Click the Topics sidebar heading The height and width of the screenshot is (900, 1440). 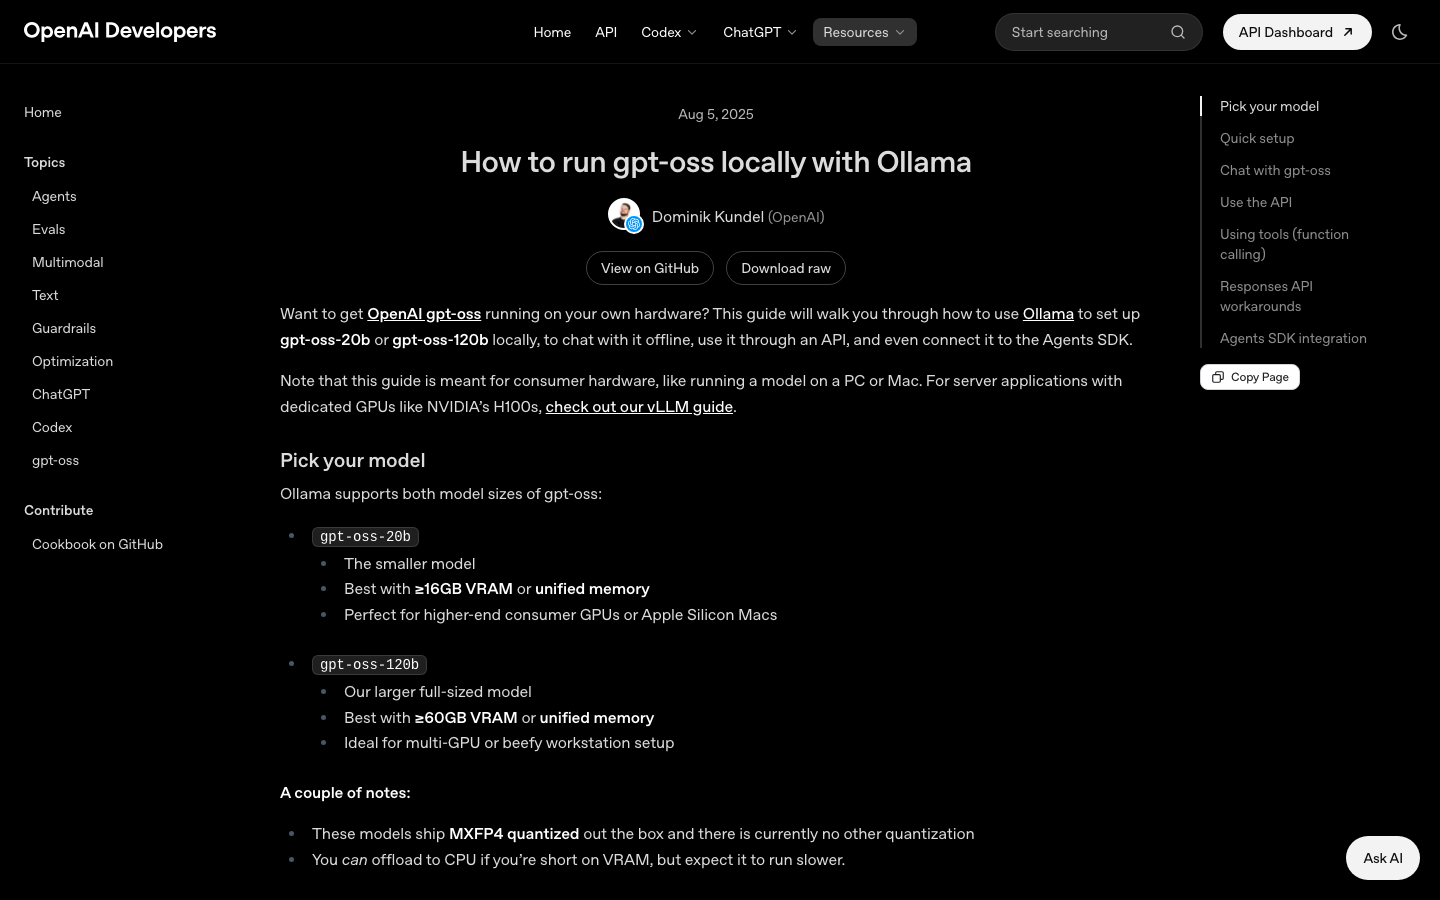pos(45,162)
